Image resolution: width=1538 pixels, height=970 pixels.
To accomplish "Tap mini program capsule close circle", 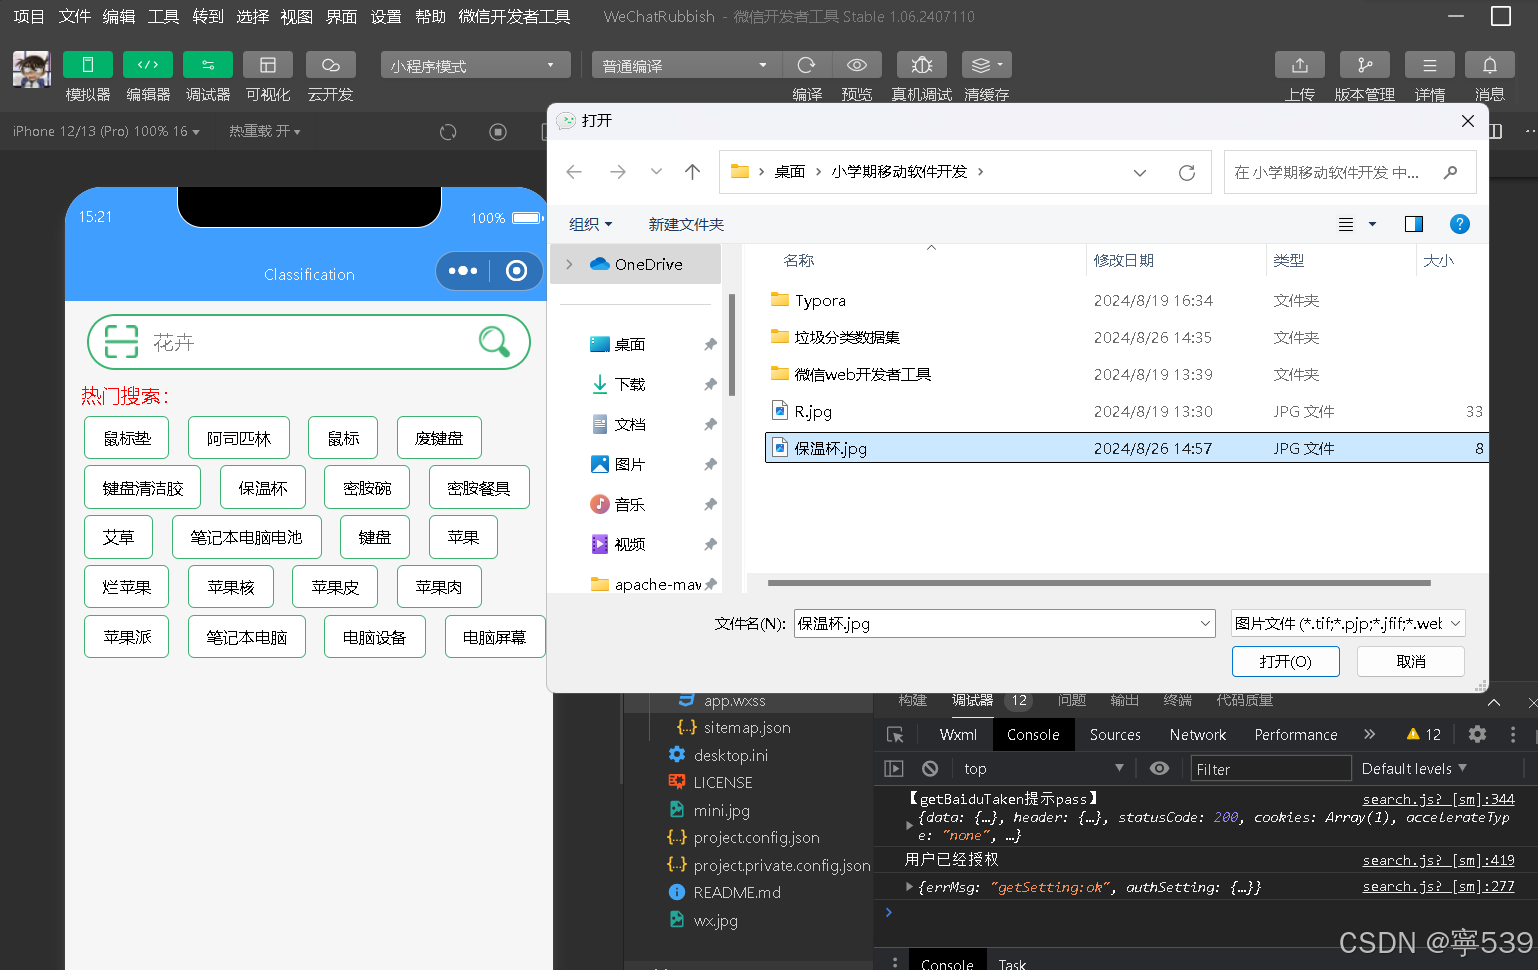I will click(516, 271).
